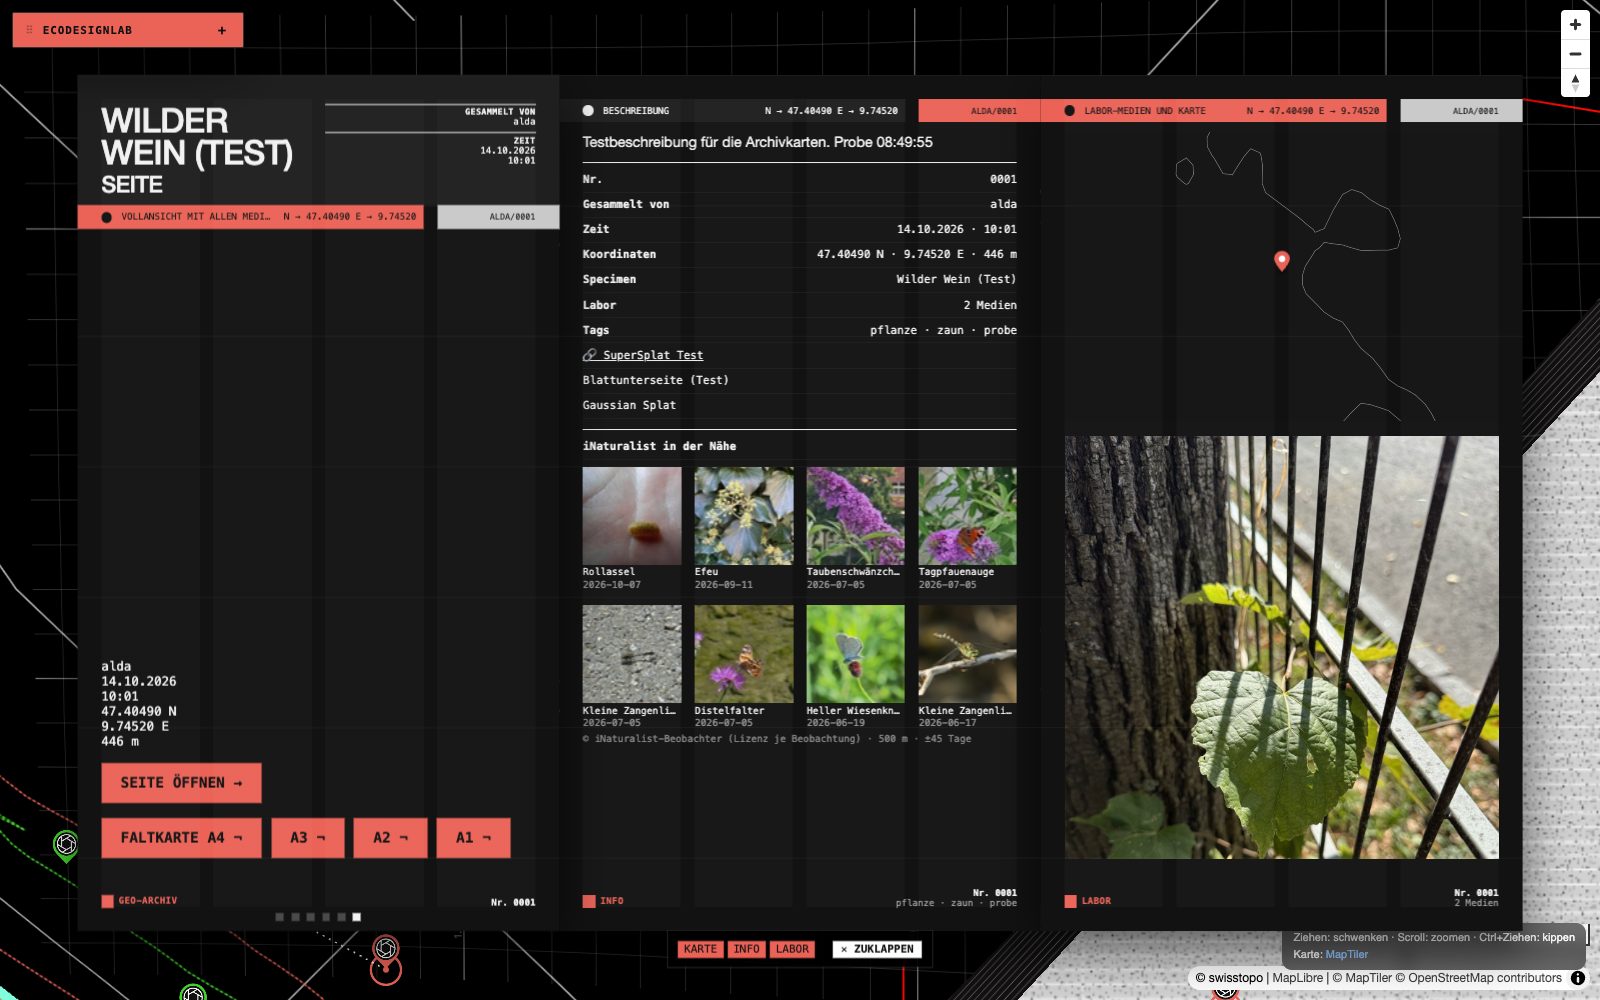Click the Specimen value 'Wilder Wein (Test)'
This screenshot has height=1000, width=1600.
pos(956,279)
